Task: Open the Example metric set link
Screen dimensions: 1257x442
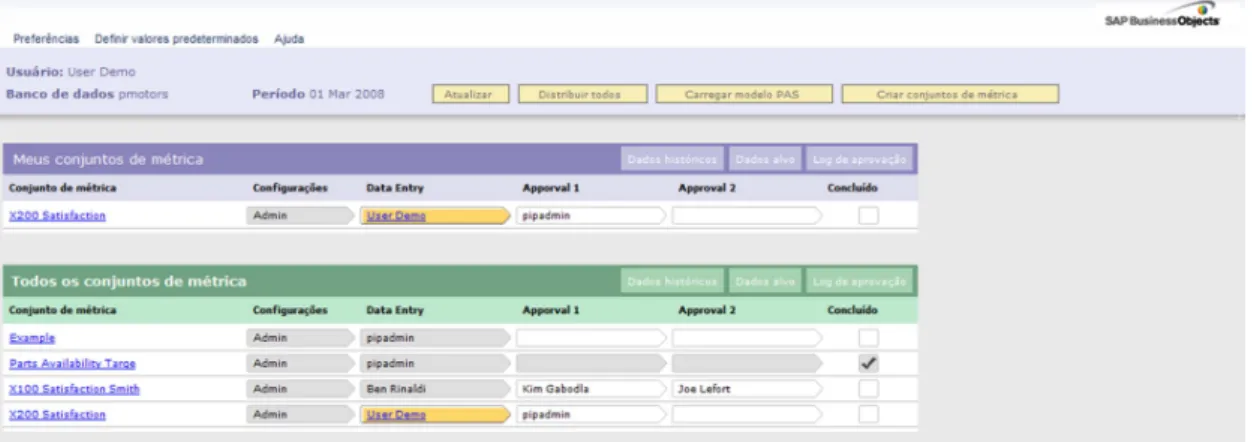Action: coord(32,339)
